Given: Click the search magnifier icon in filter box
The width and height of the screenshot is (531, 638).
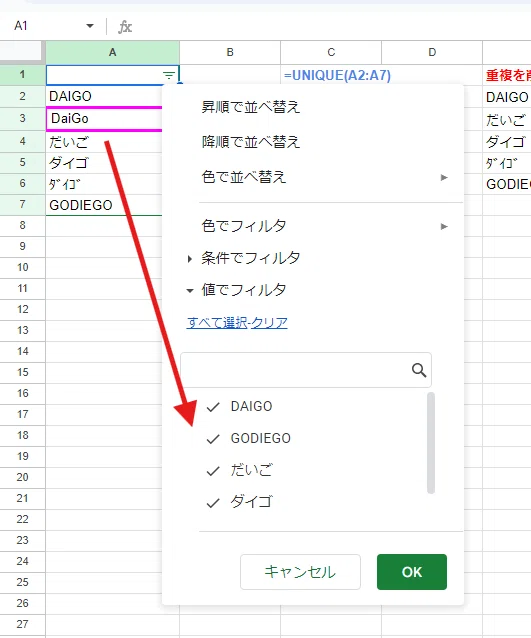Looking at the screenshot, I should click(x=419, y=370).
